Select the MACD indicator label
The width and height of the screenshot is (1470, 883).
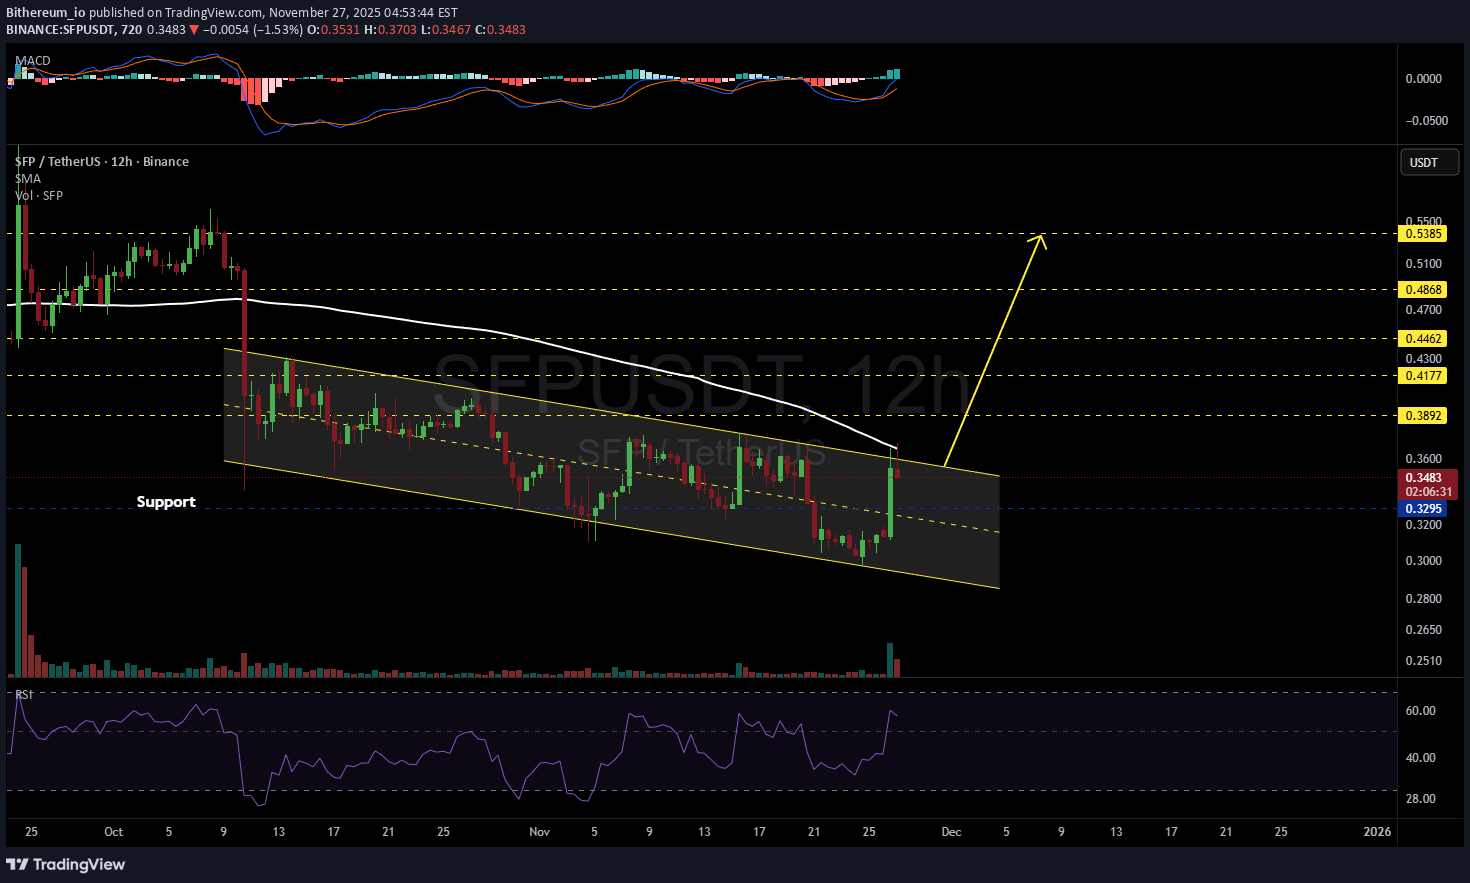click(x=33, y=61)
